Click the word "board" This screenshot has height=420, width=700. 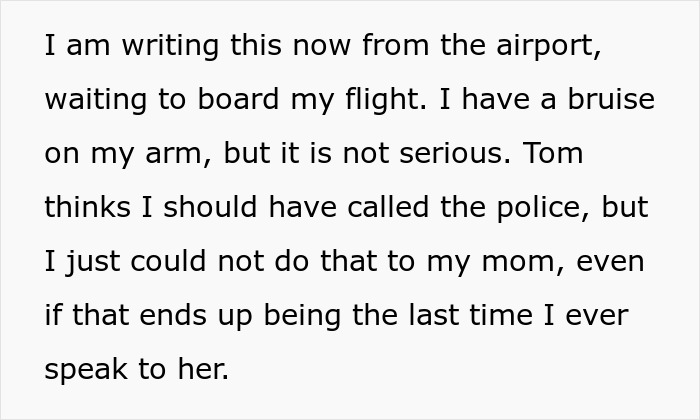click(x=238, y=99)
